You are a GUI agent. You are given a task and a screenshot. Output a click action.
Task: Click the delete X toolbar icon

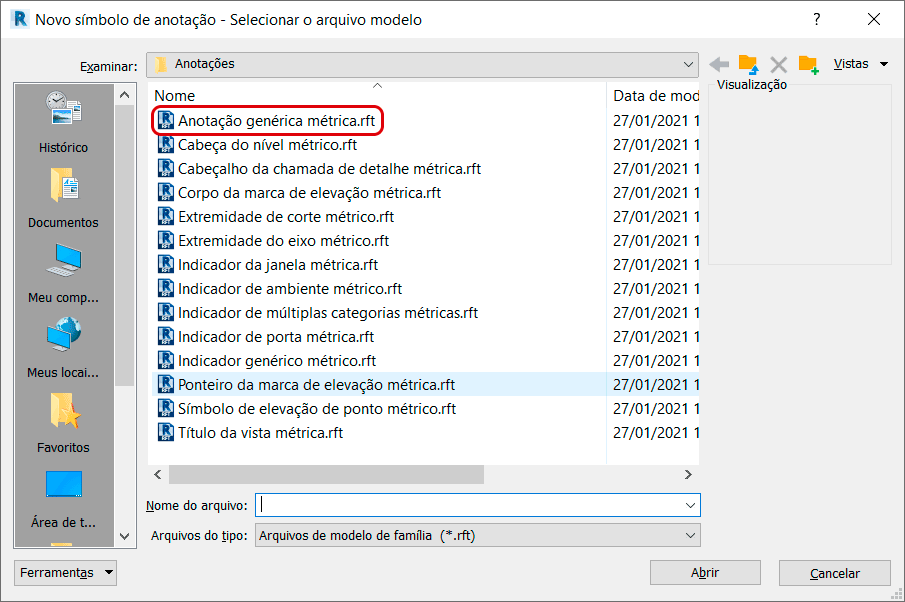click(779, 64)
